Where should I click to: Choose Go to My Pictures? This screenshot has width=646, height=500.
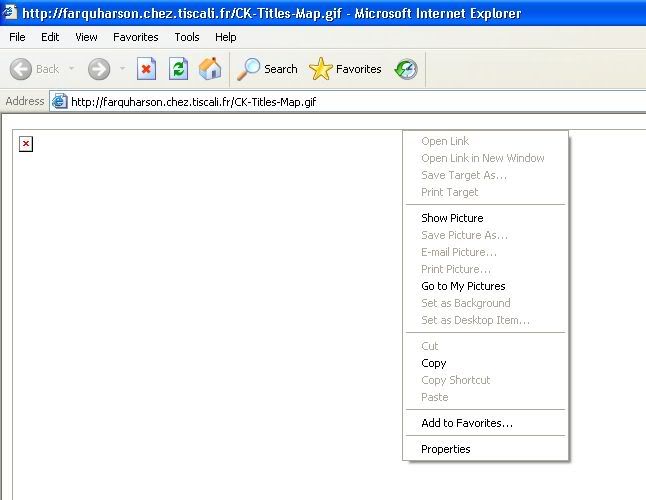click(x=485, y=286)
